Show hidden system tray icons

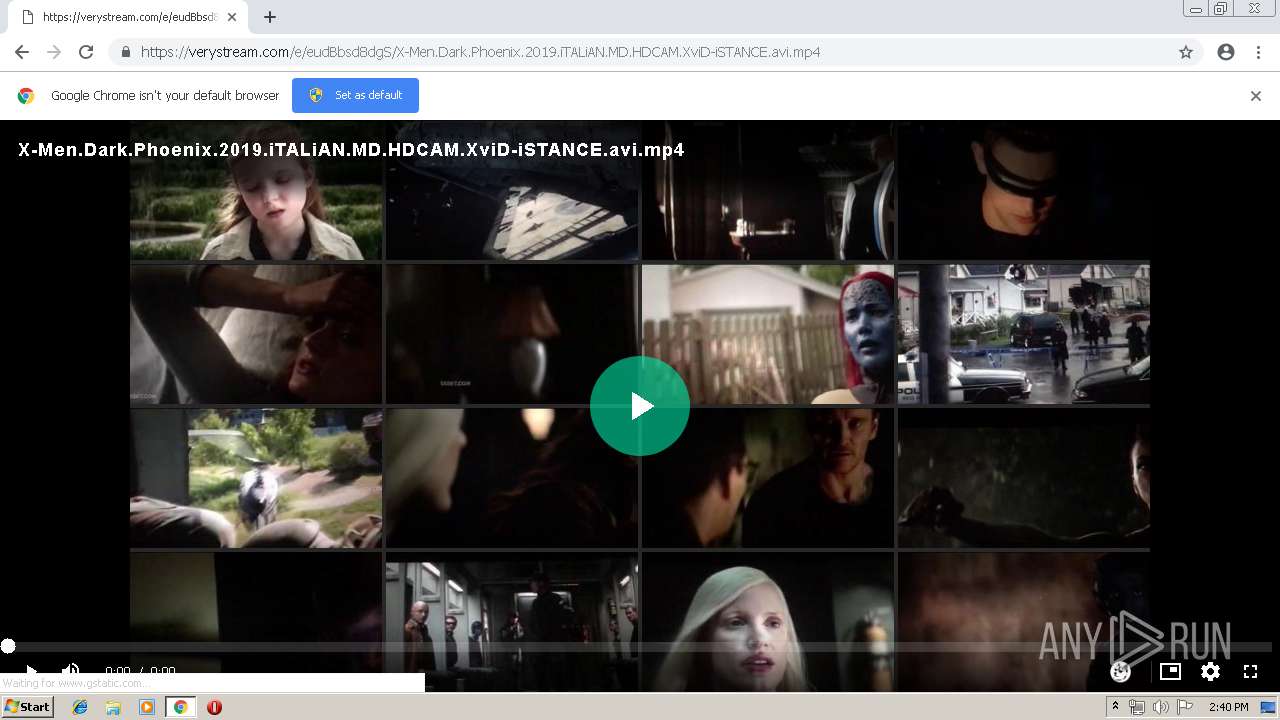click(x=1115, y=707)
